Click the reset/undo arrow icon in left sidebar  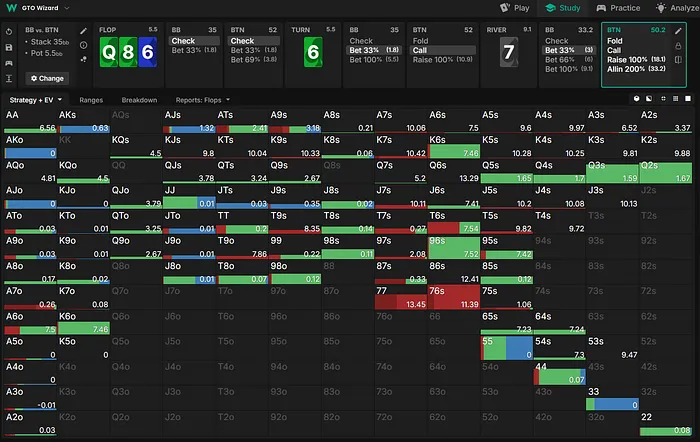[9, 32]
